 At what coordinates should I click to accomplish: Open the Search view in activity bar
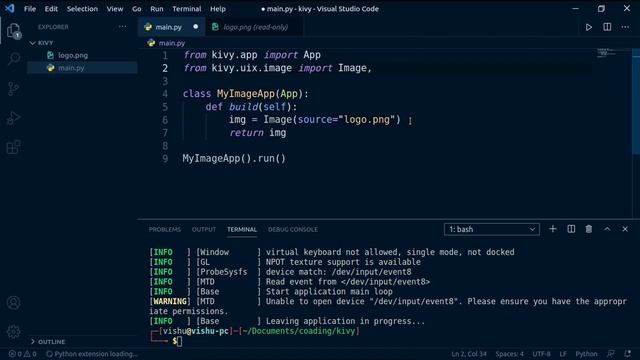[x=13, y=59]
